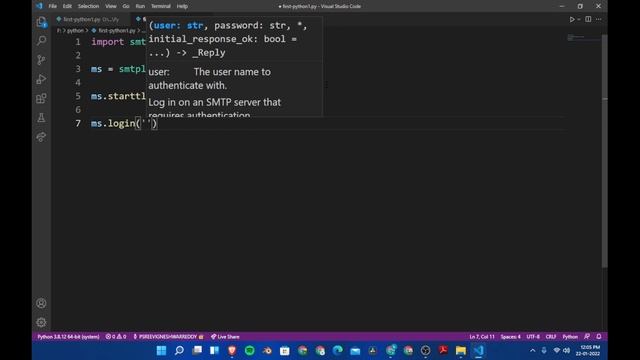Open the File menu
This screenshot has height=360, width=640.
click(53, 6)
